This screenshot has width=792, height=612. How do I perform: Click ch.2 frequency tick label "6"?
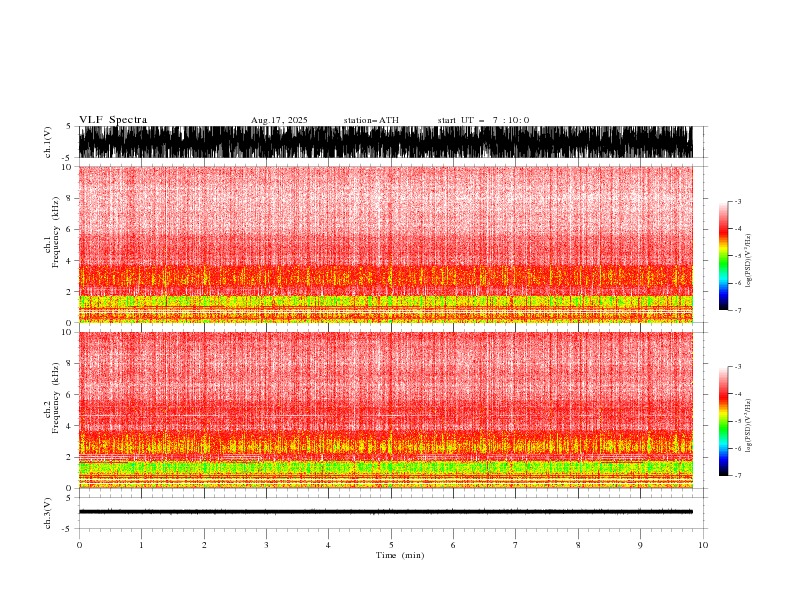coord(69,395)
